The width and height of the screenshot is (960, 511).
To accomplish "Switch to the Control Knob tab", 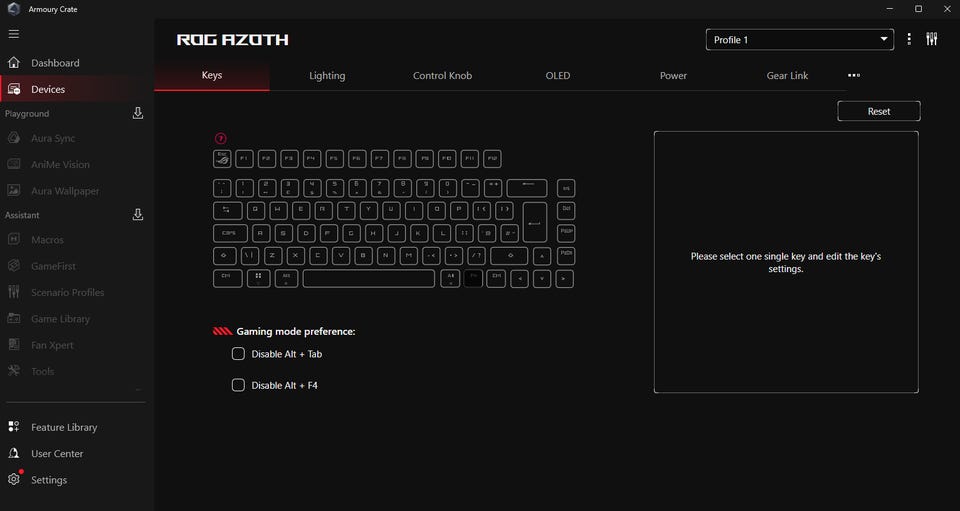I will coord(442,75).
